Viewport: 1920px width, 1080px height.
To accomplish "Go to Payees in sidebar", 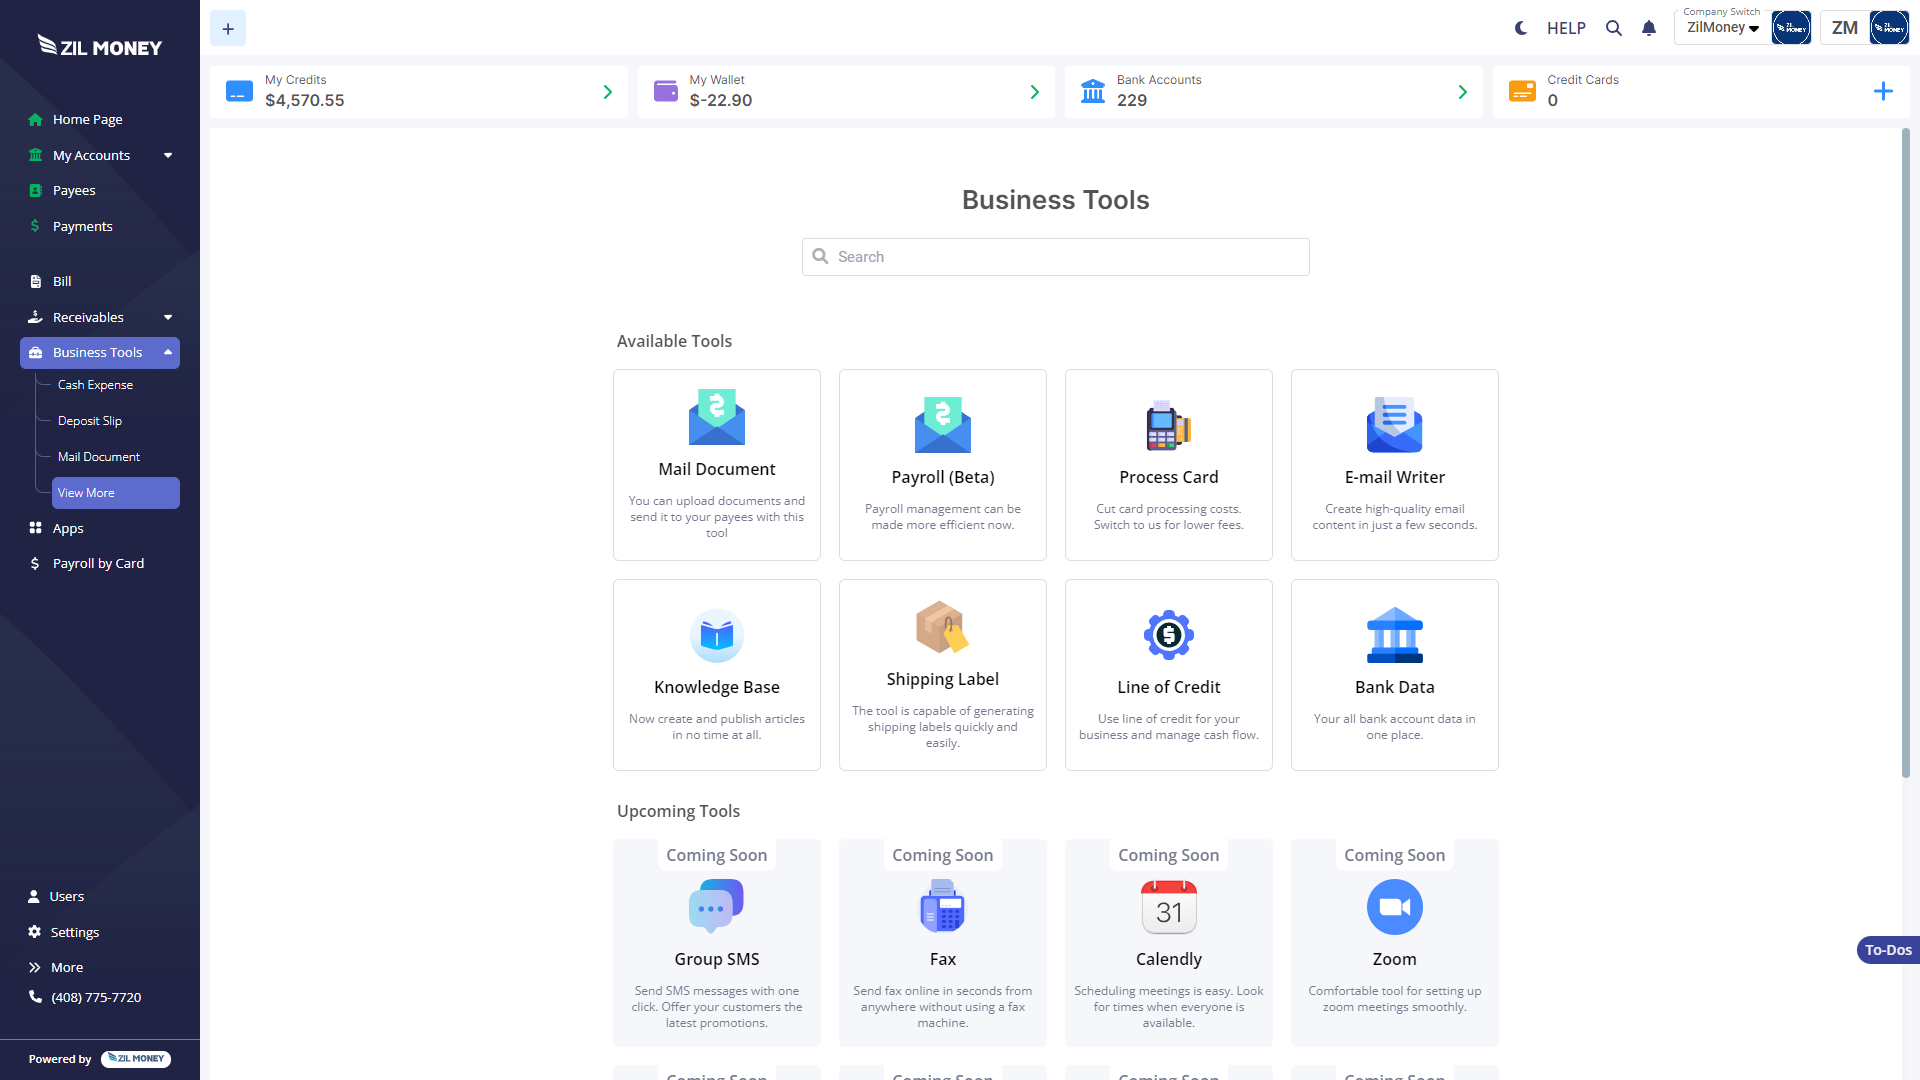I will 74,190.
